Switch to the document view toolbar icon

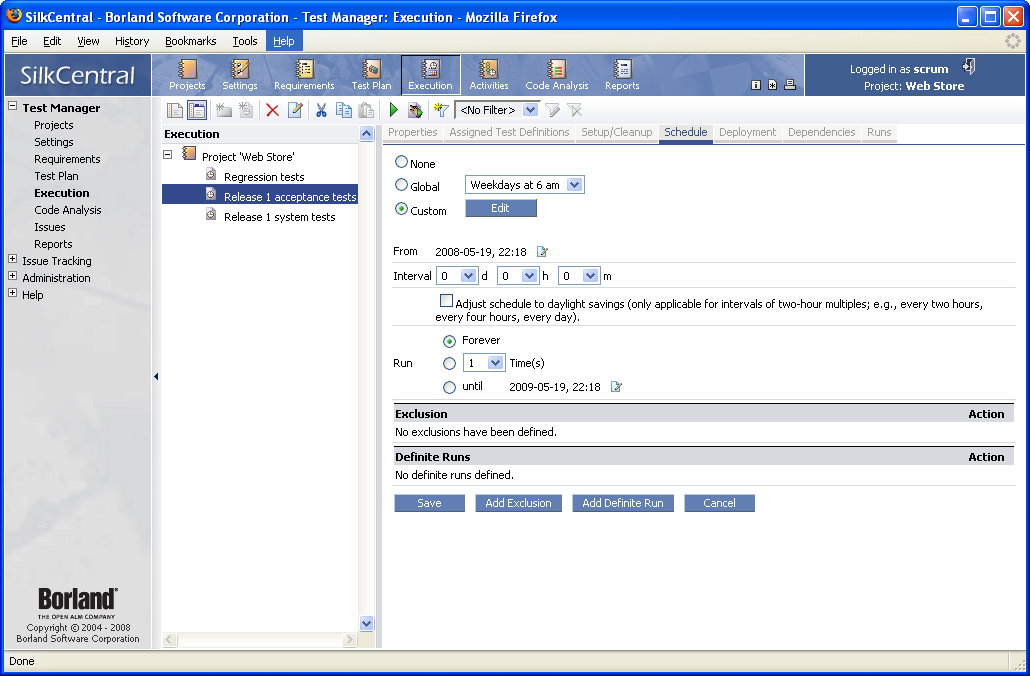pyautogui.click(x=175, y=110)
